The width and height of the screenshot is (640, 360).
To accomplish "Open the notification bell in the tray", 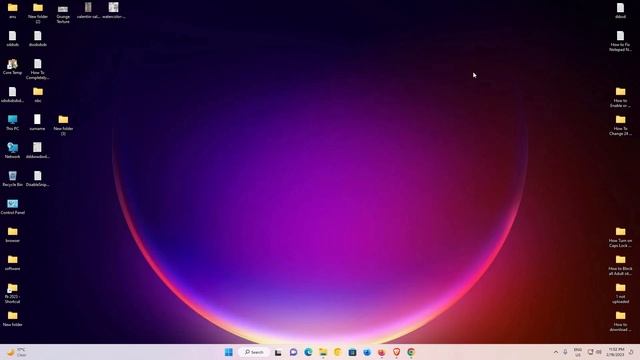I will click(x=631, y=352).
